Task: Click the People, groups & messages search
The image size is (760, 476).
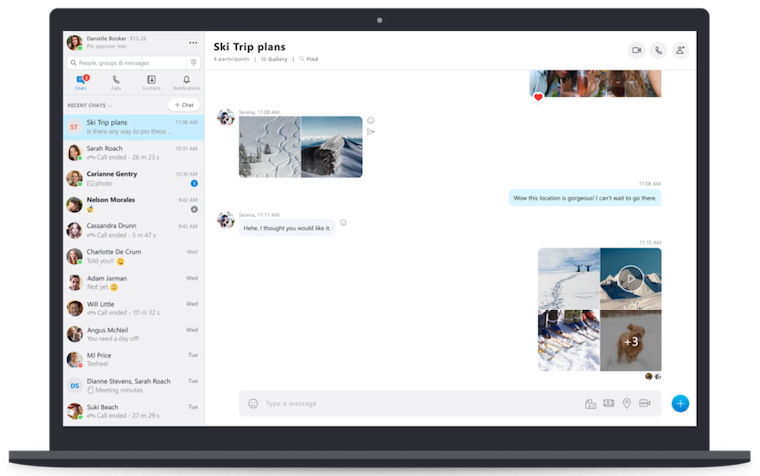Action: coord(126,63)
